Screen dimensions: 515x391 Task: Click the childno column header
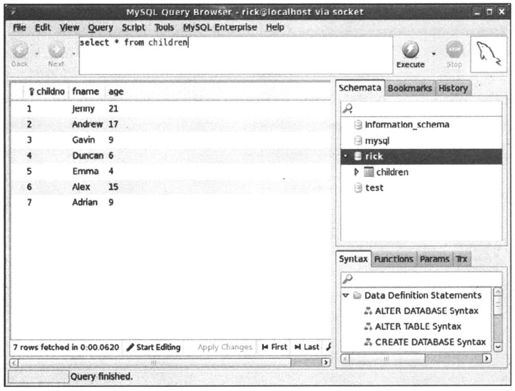[x=46, y=92]
